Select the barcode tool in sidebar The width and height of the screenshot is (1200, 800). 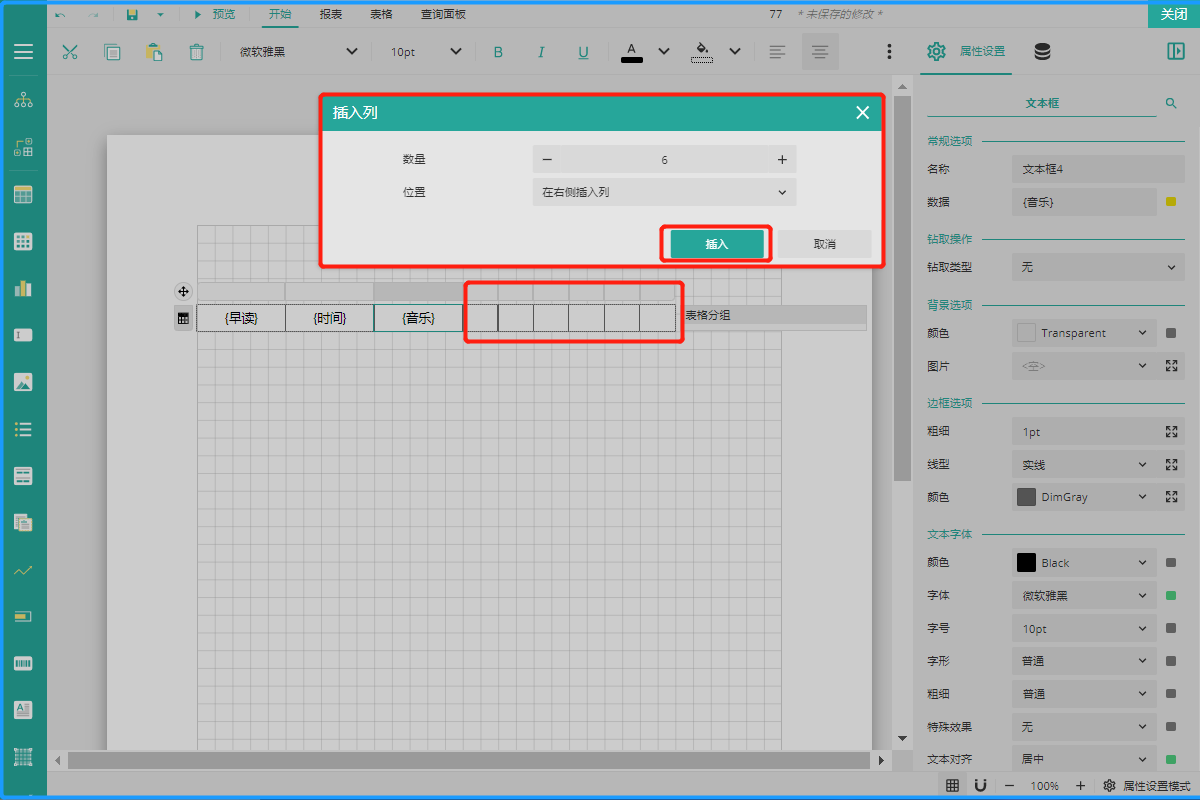pyautogui.click(x=23, y=664)
